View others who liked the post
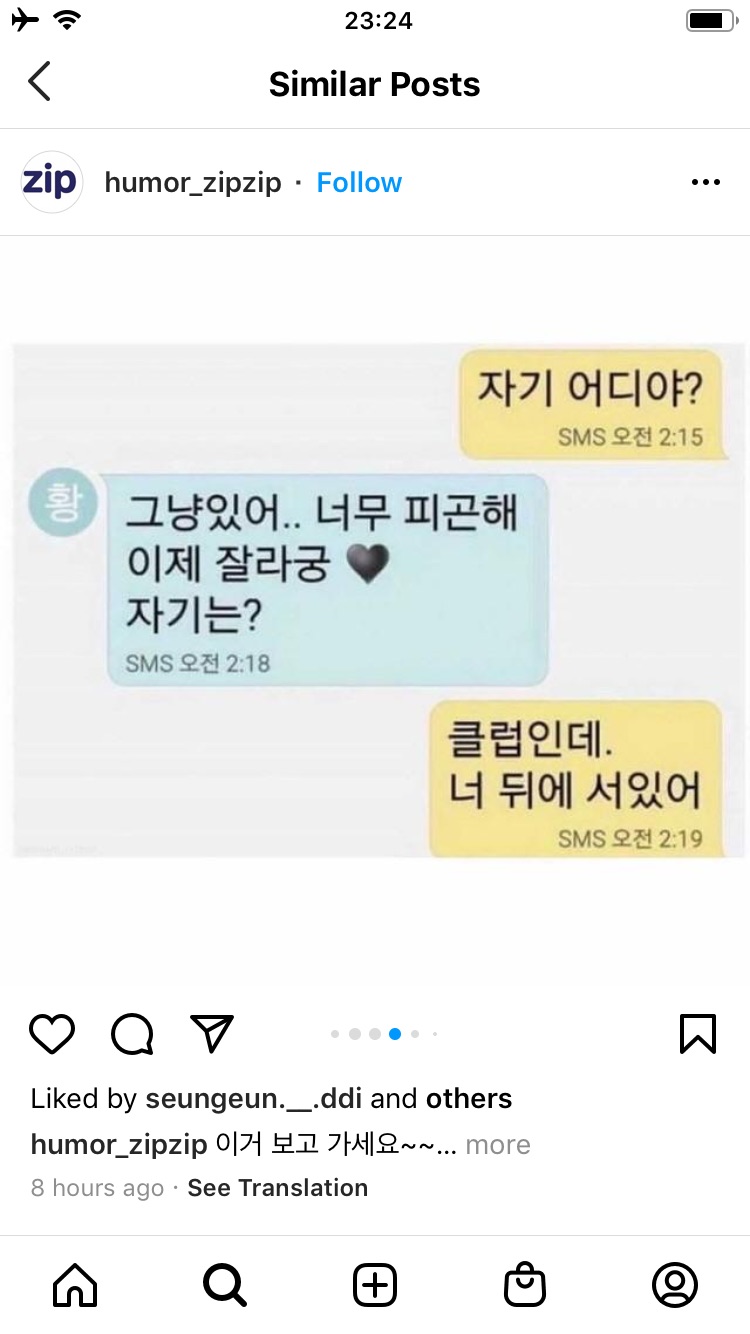Screen dimensions: 750x1334 pyautogui.click(x=469, y=1098)
